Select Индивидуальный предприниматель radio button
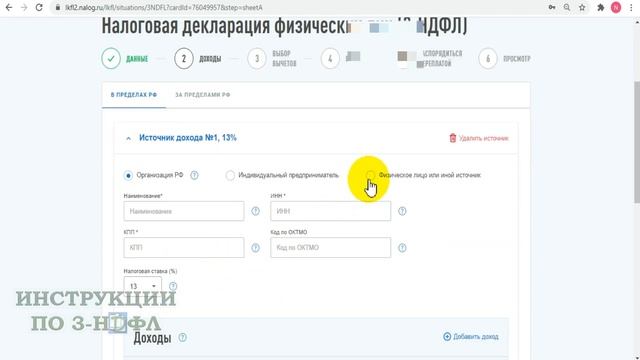 click(x=230, y=176)
